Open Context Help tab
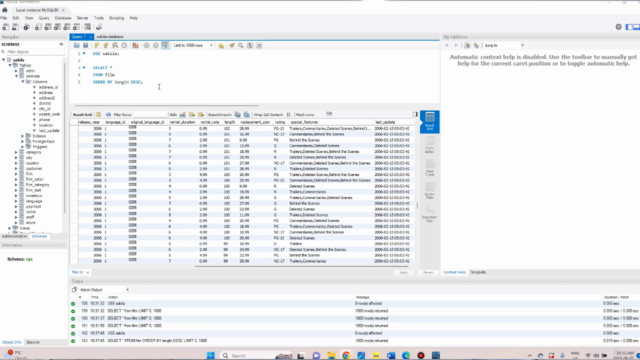Viewport: 640px width, 360px height. (x=454, y=272)
